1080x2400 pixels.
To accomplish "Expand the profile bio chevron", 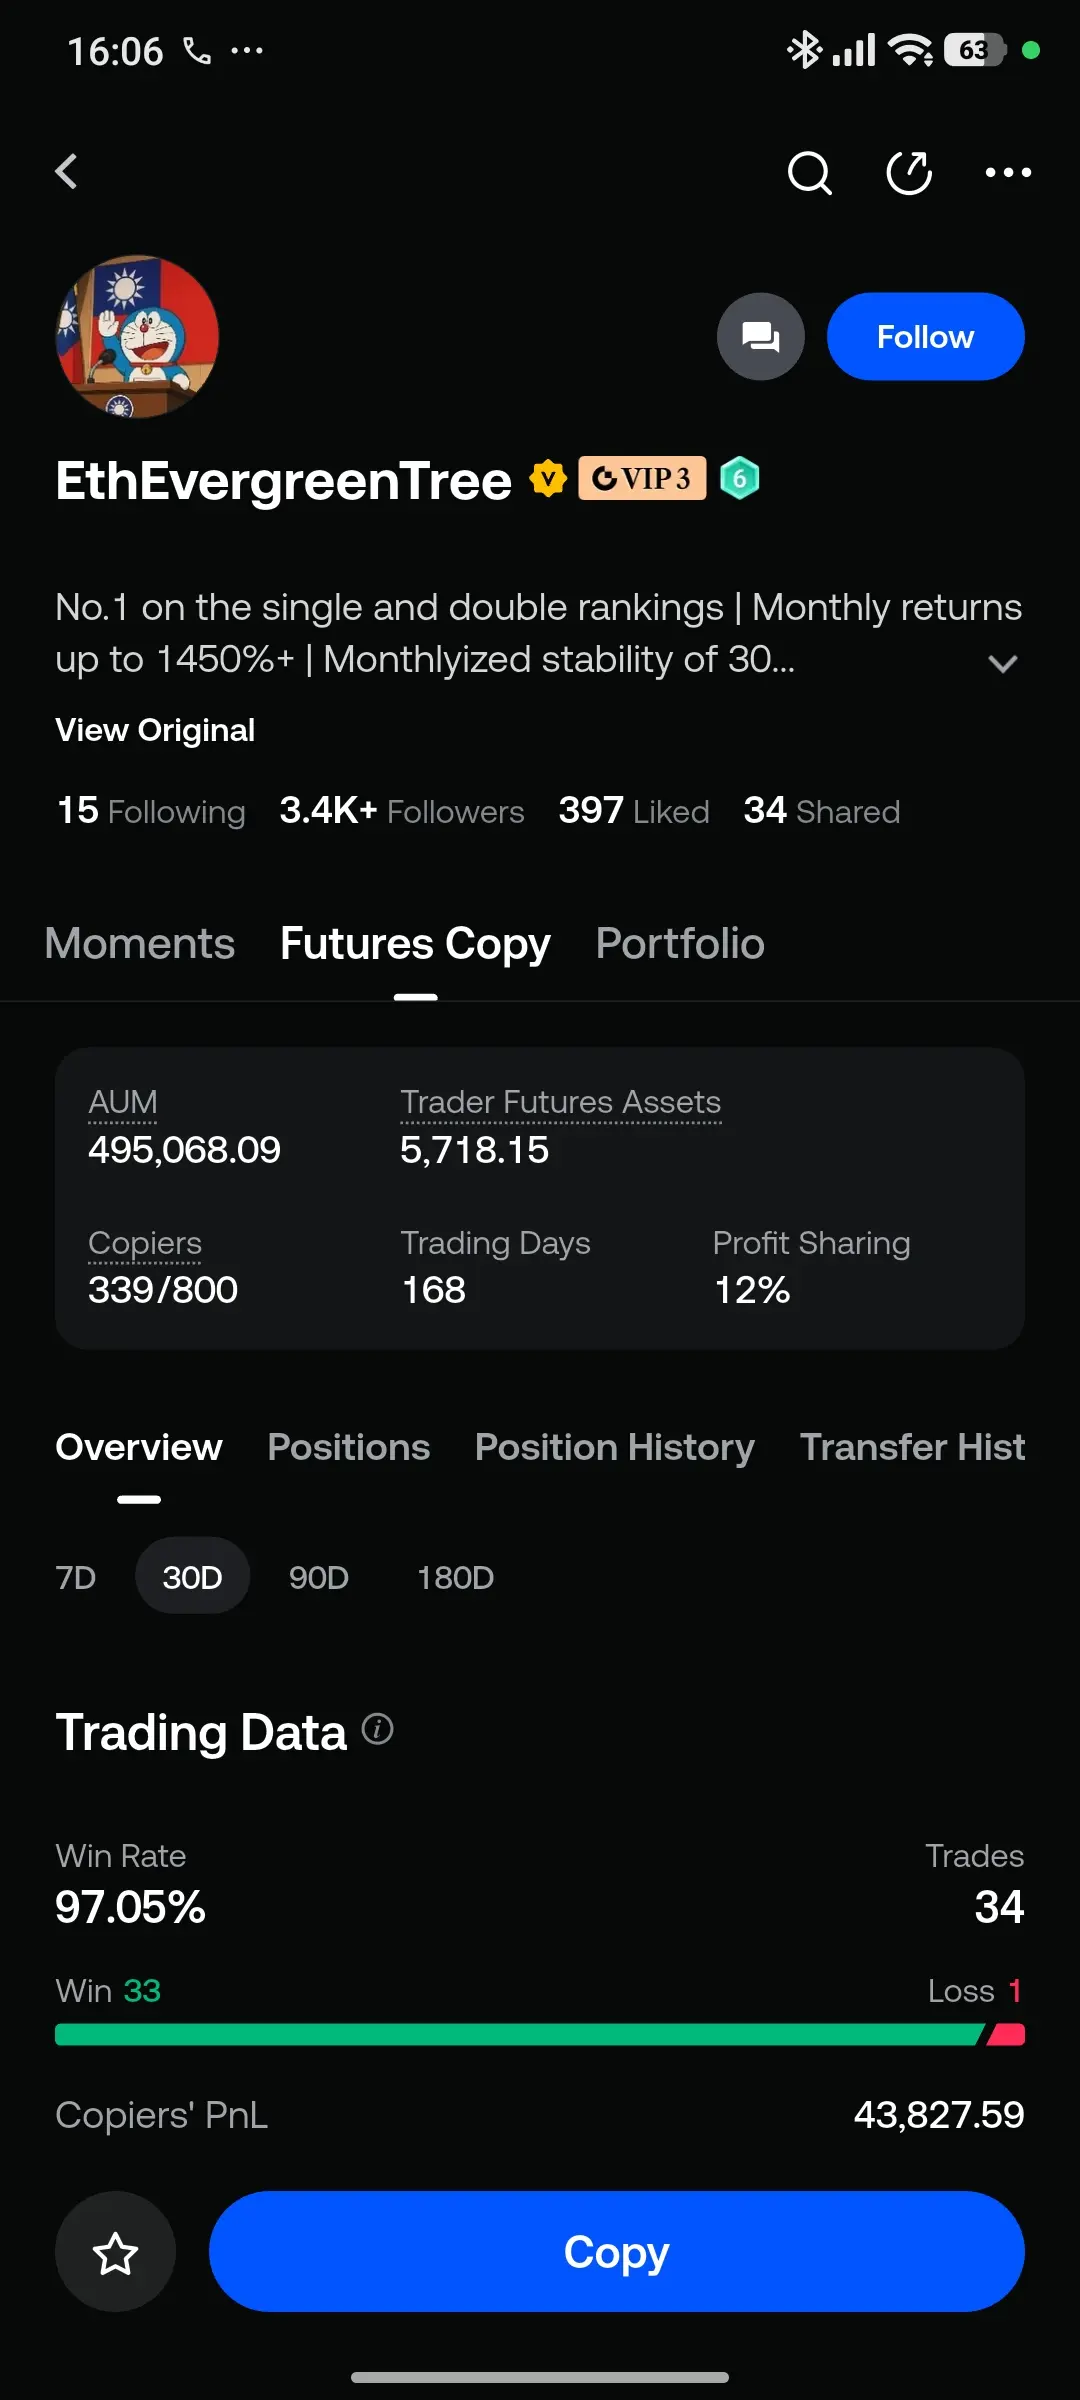I will [1002, 663].
